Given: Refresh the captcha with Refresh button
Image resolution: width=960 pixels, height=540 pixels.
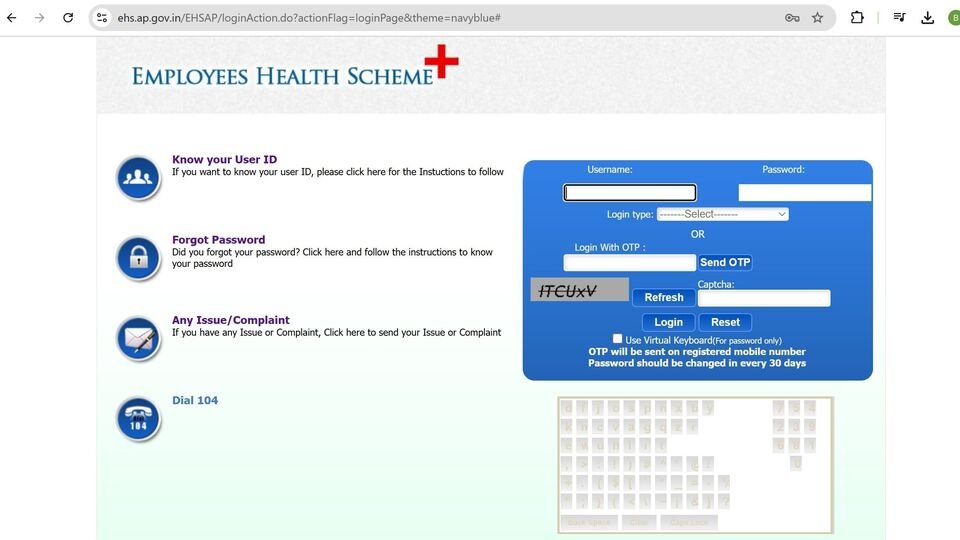Looking at the screenshot, I should pyautogui.click(x=664, y=297).
